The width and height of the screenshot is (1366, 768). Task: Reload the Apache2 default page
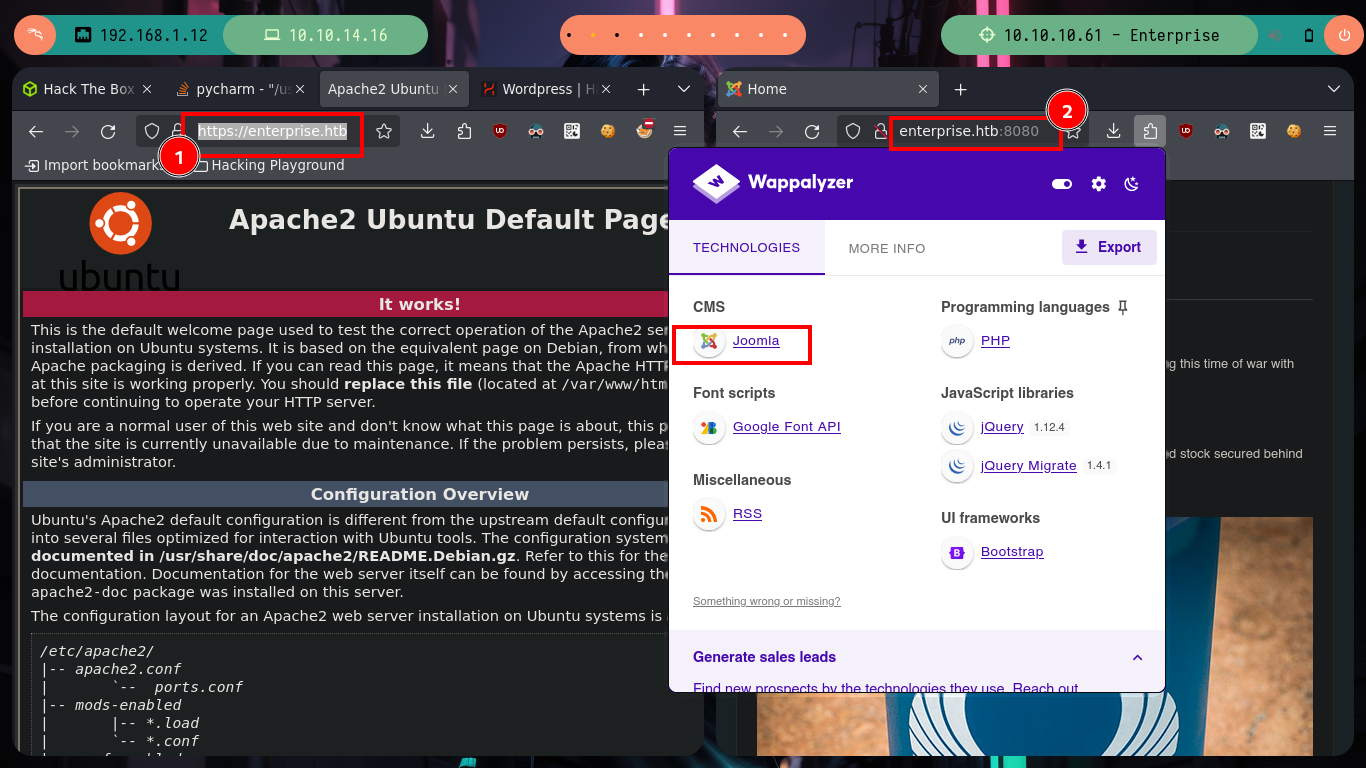108,131
